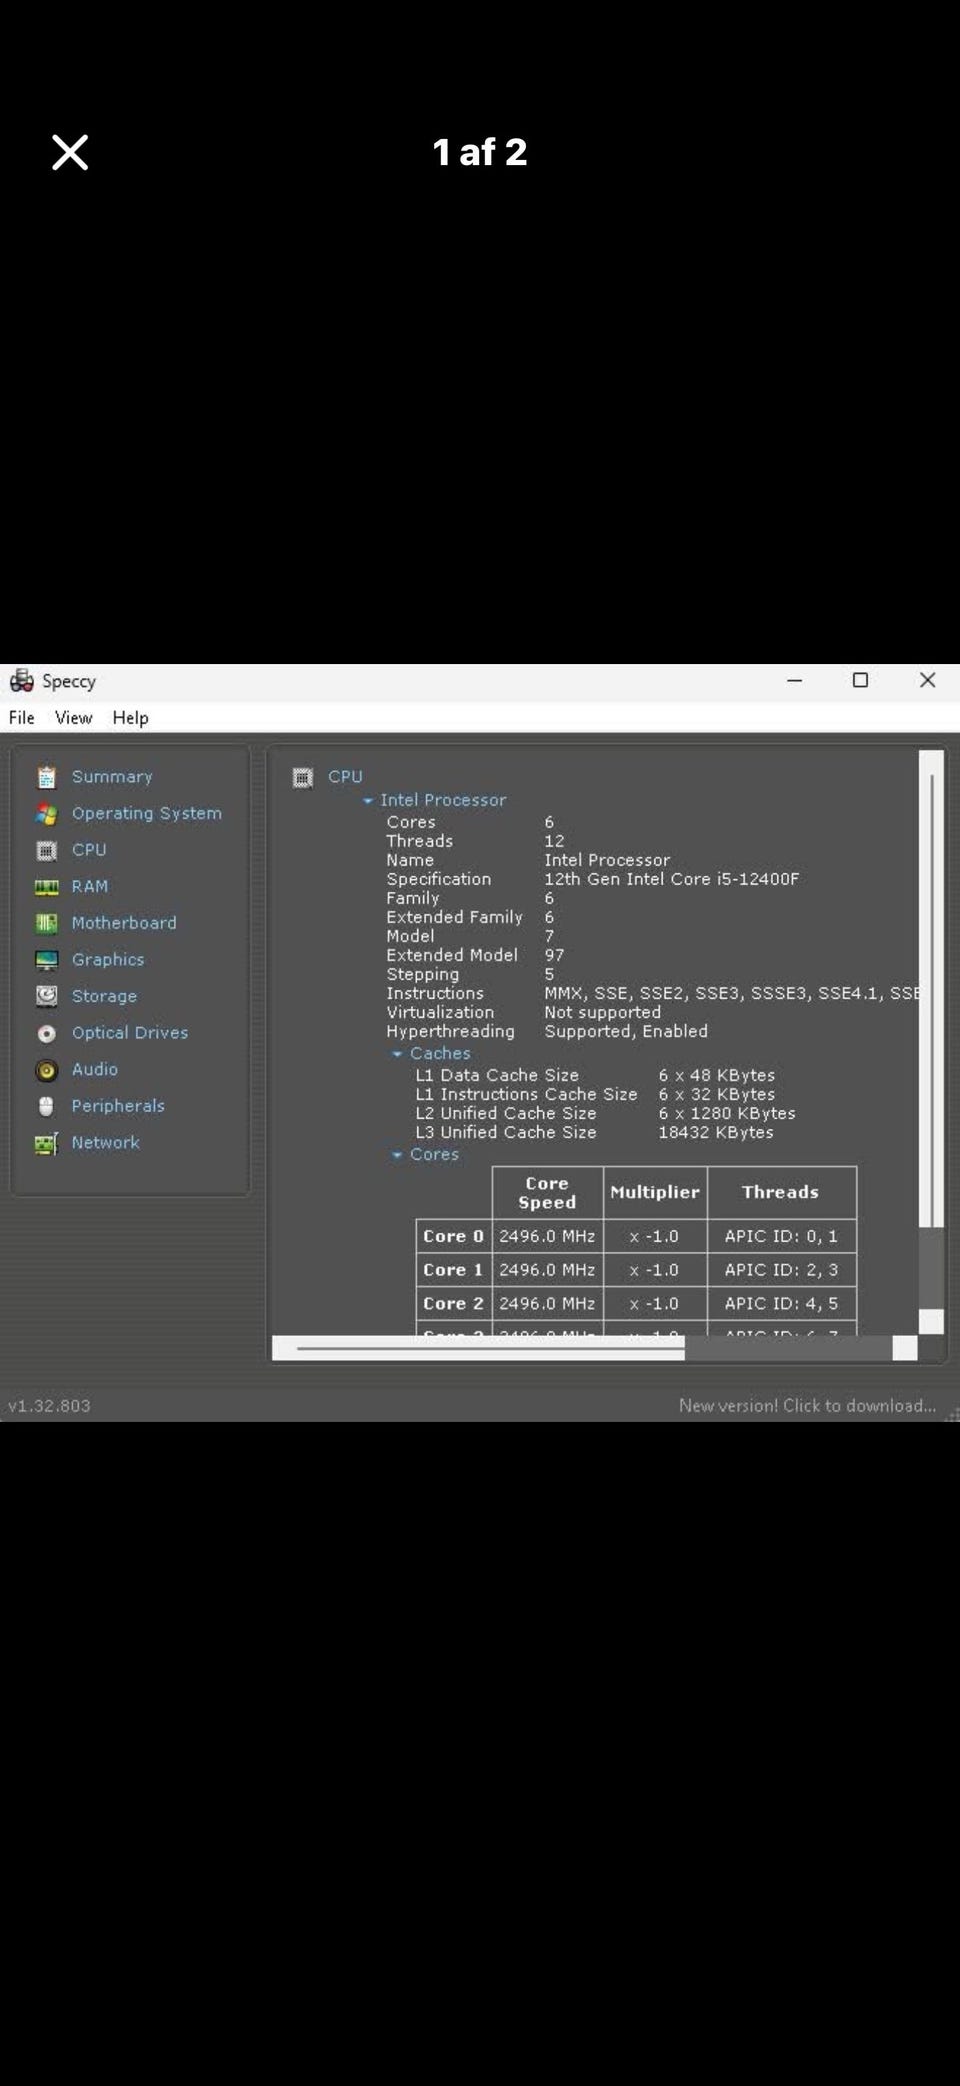Click L2 Unified Cache Size row
The height and width of the screenshot is (2086, 960).
tap(606, 1114)
